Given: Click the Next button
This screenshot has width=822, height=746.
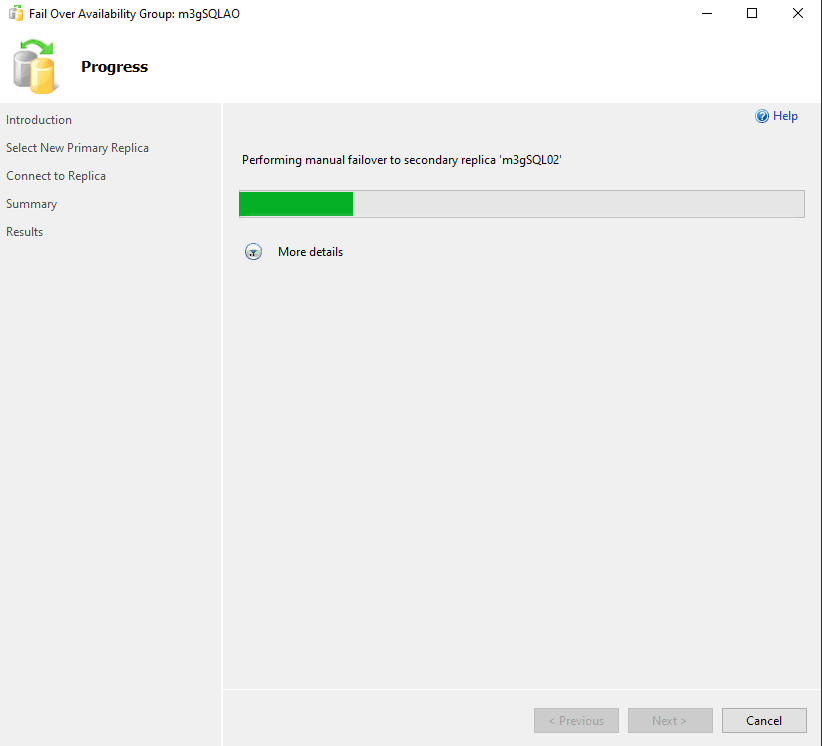Looking at the screenshot, I should pyautogui.click(x=670, y=720).
